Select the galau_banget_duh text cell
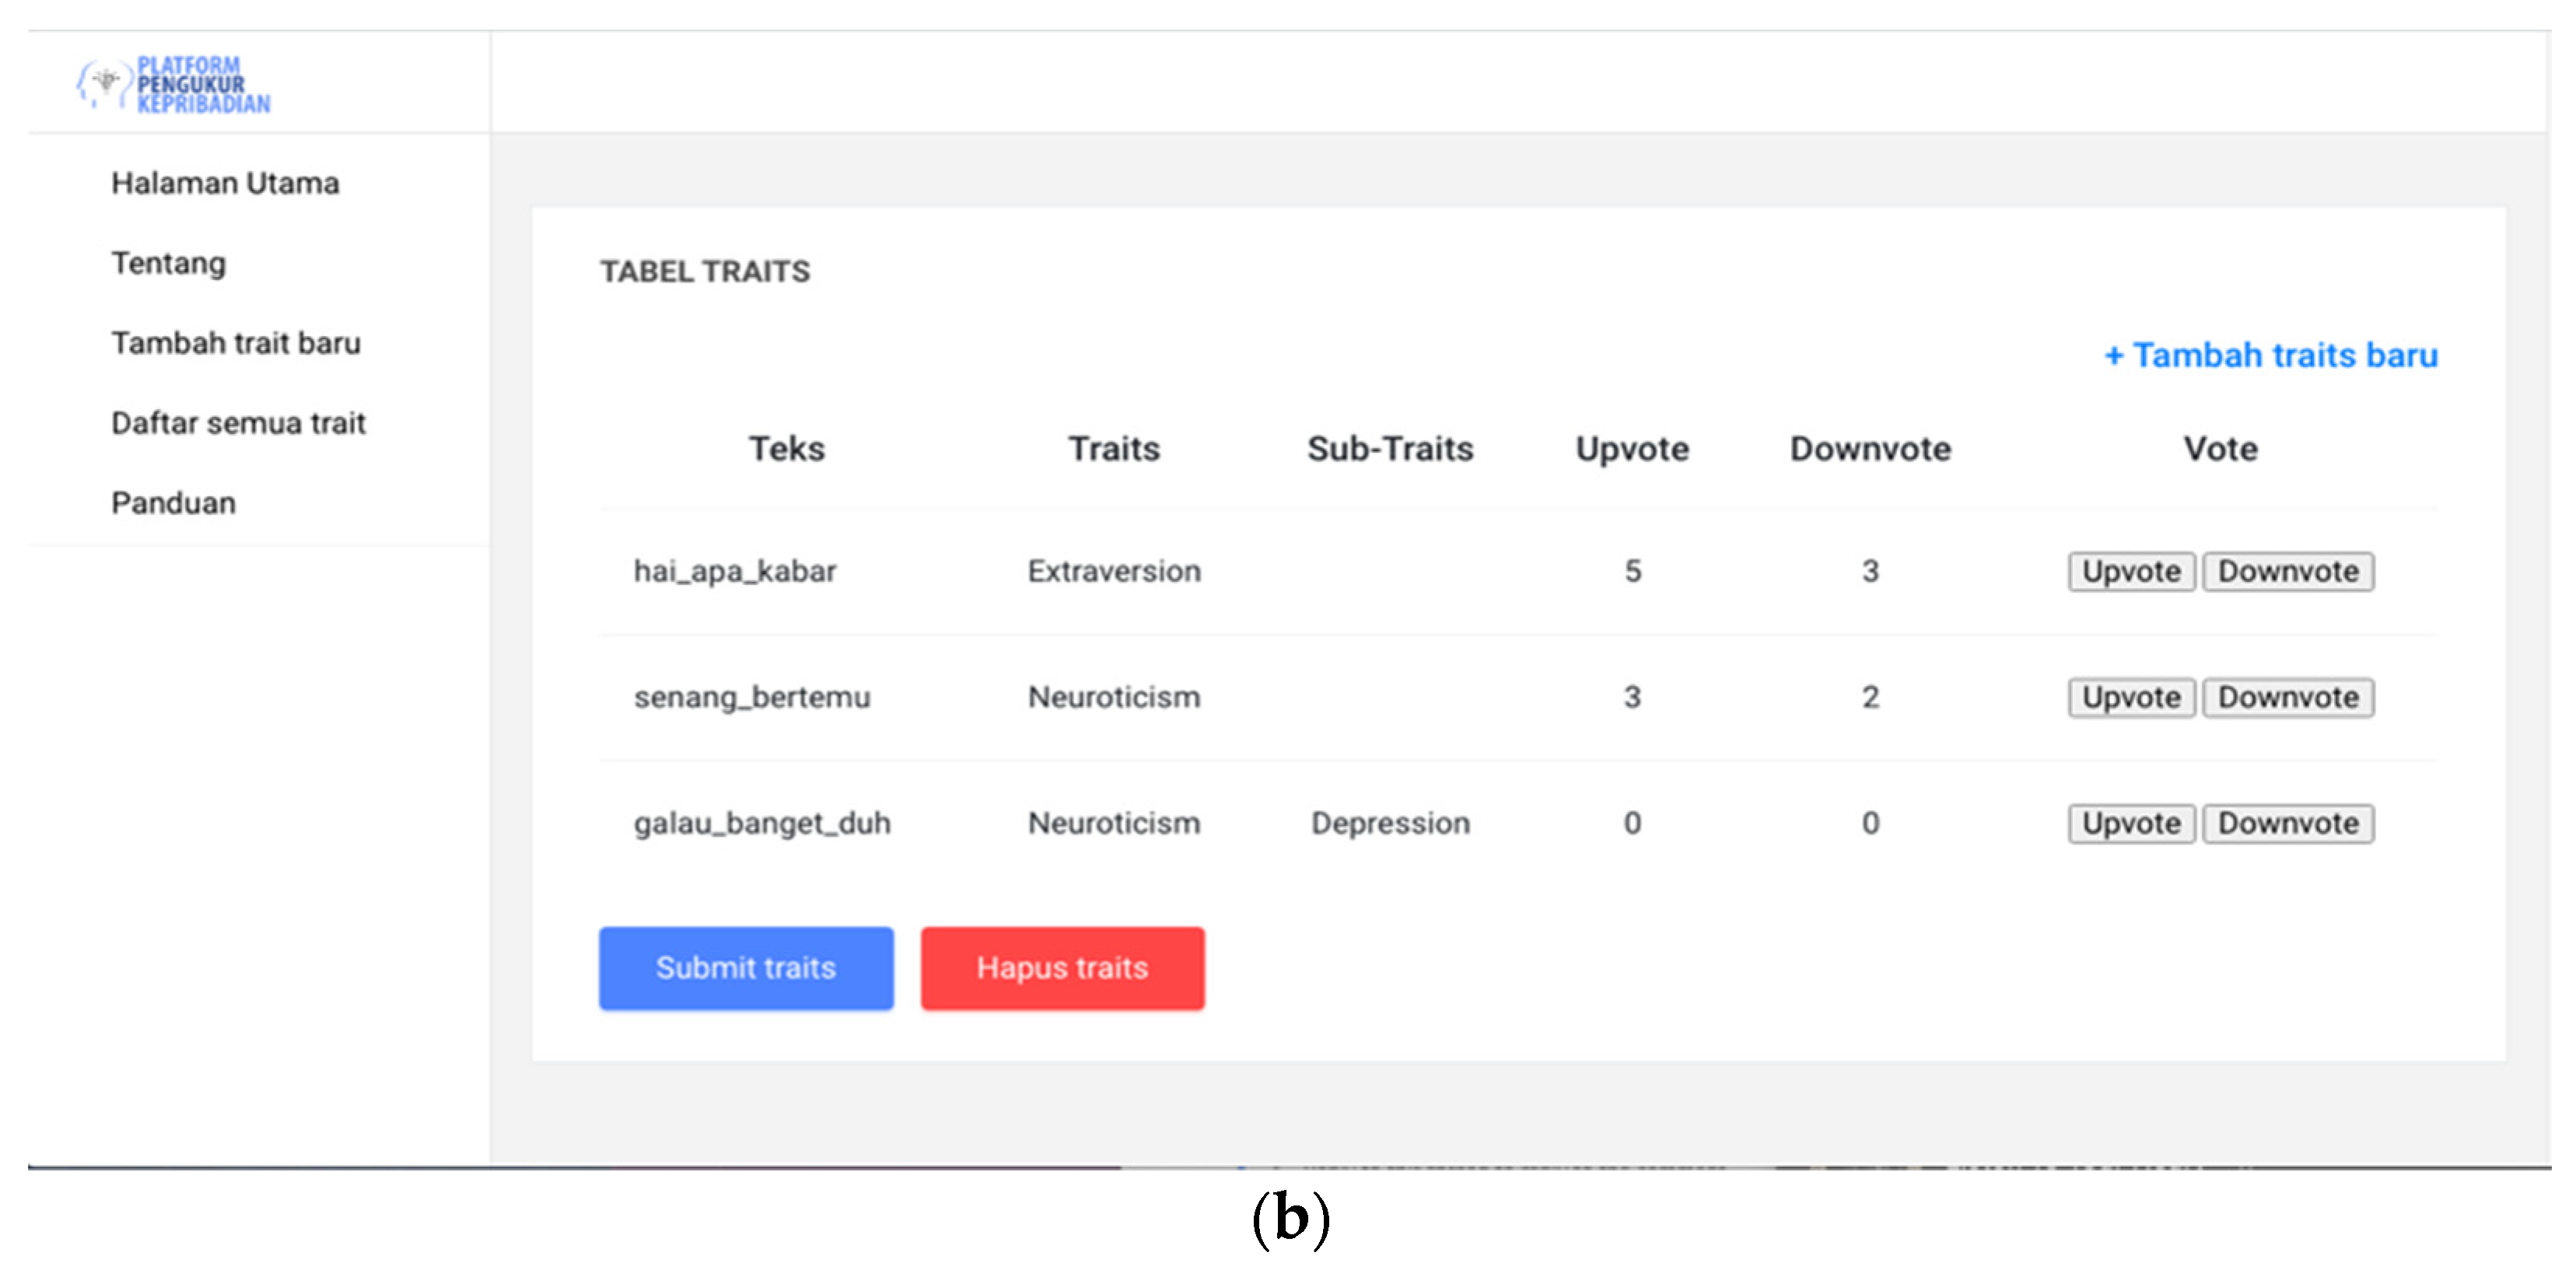The height and width of the screenshot is (1270, 2576). coord(761,823)
